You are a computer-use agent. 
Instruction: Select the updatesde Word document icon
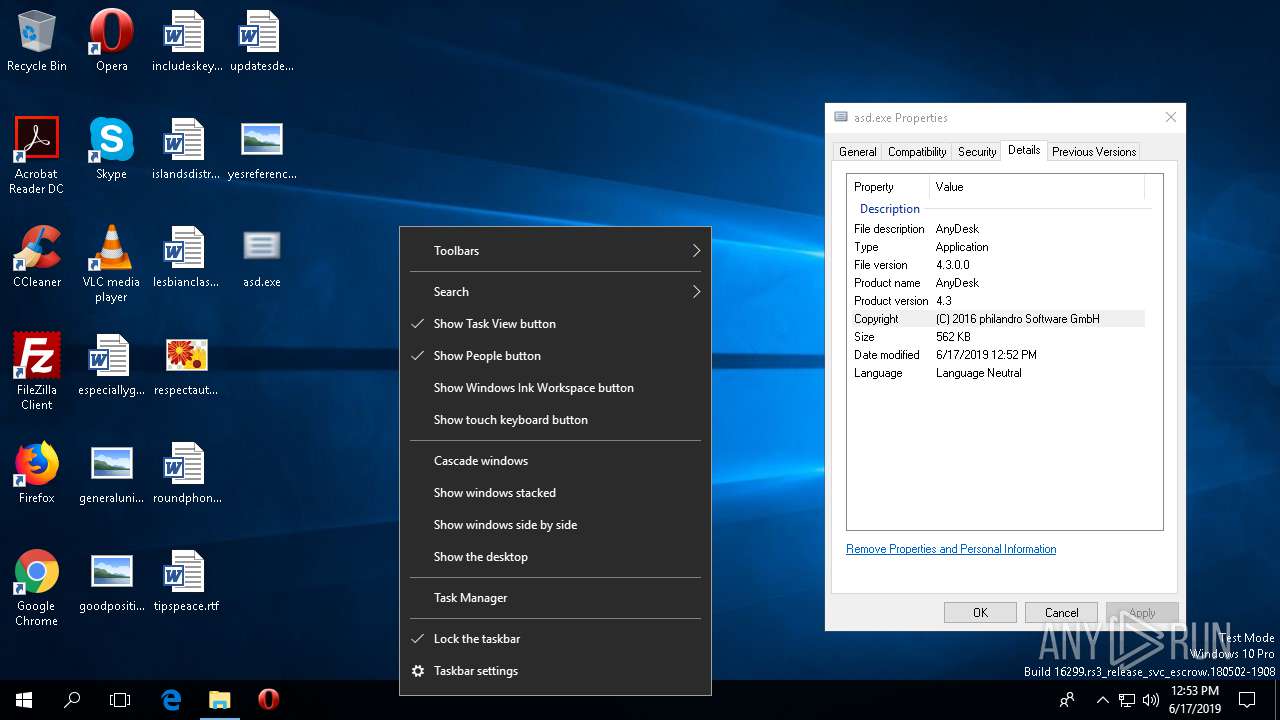coord(261,40)
